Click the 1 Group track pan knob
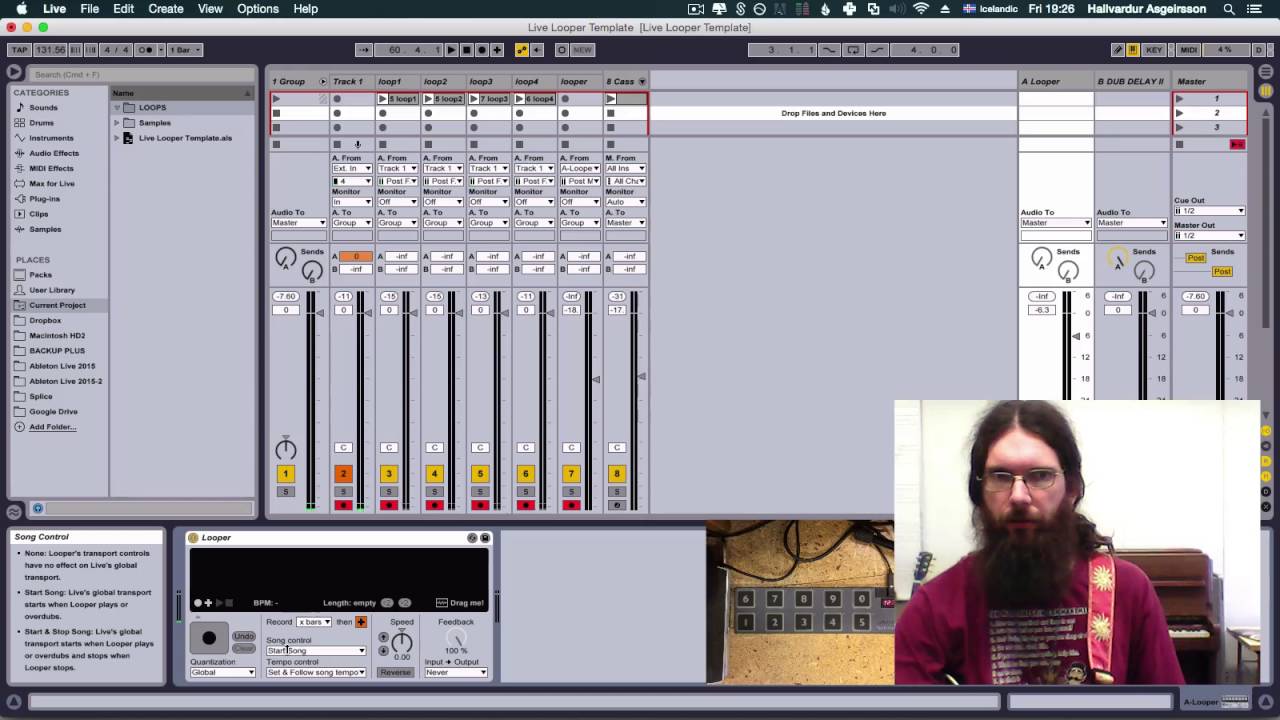 pos(286,449)
